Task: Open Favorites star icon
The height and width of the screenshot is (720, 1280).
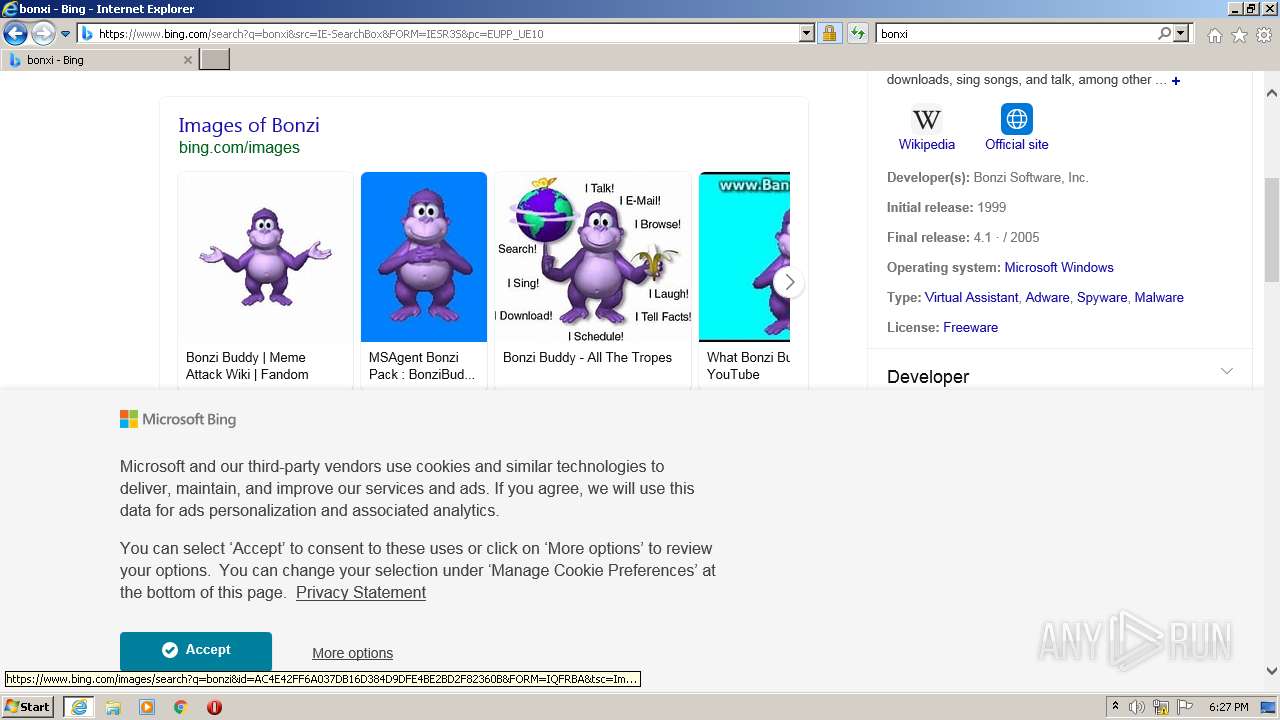Action: coord(1239,35)
